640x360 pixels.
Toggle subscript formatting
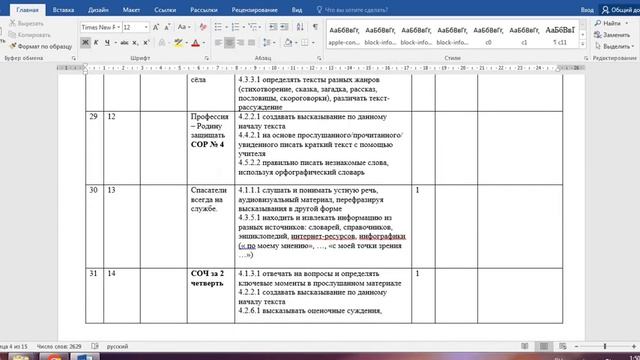point(135,42)
